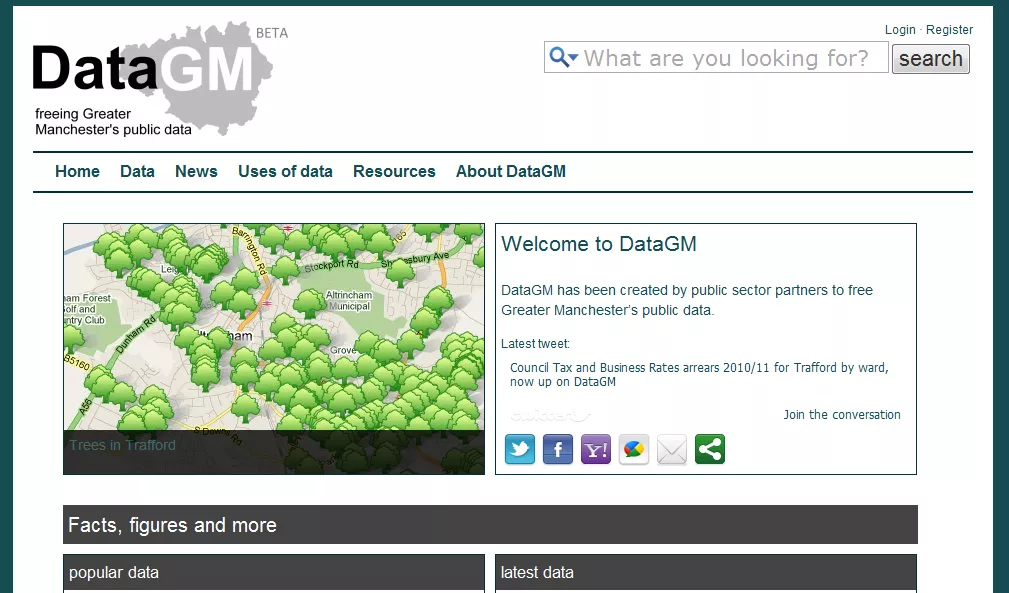Open the green share options icon
The image size is (1009, 593).
[710, 449]
